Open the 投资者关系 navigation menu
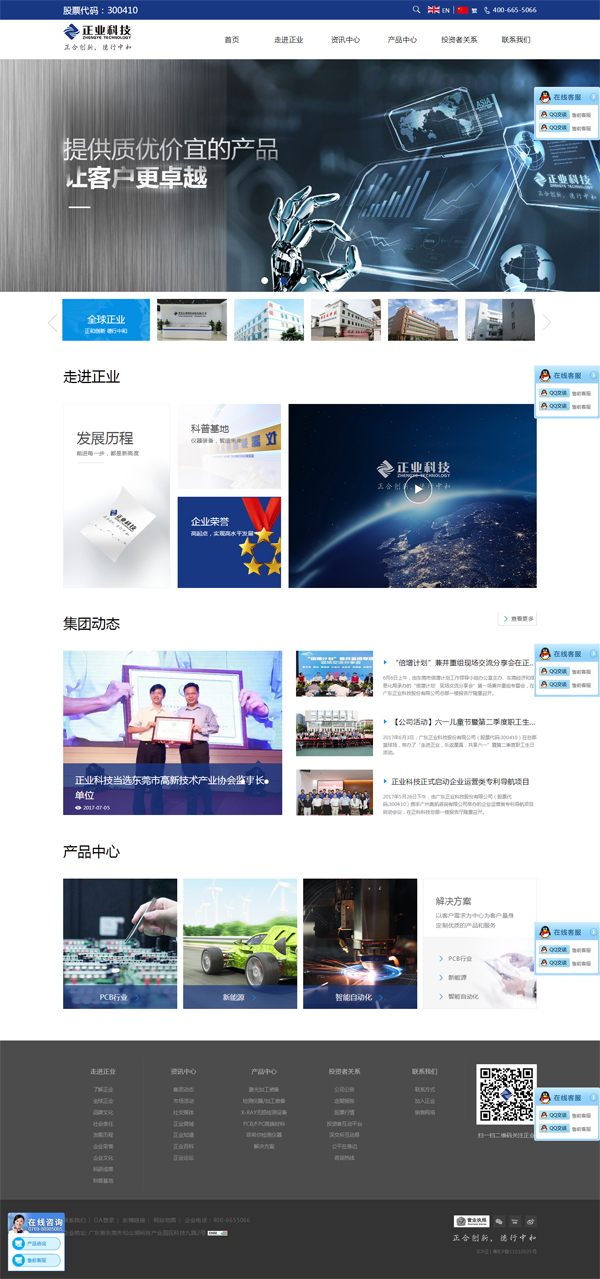The height and width of the screenshot is (1279, 600). click(459, 40)
